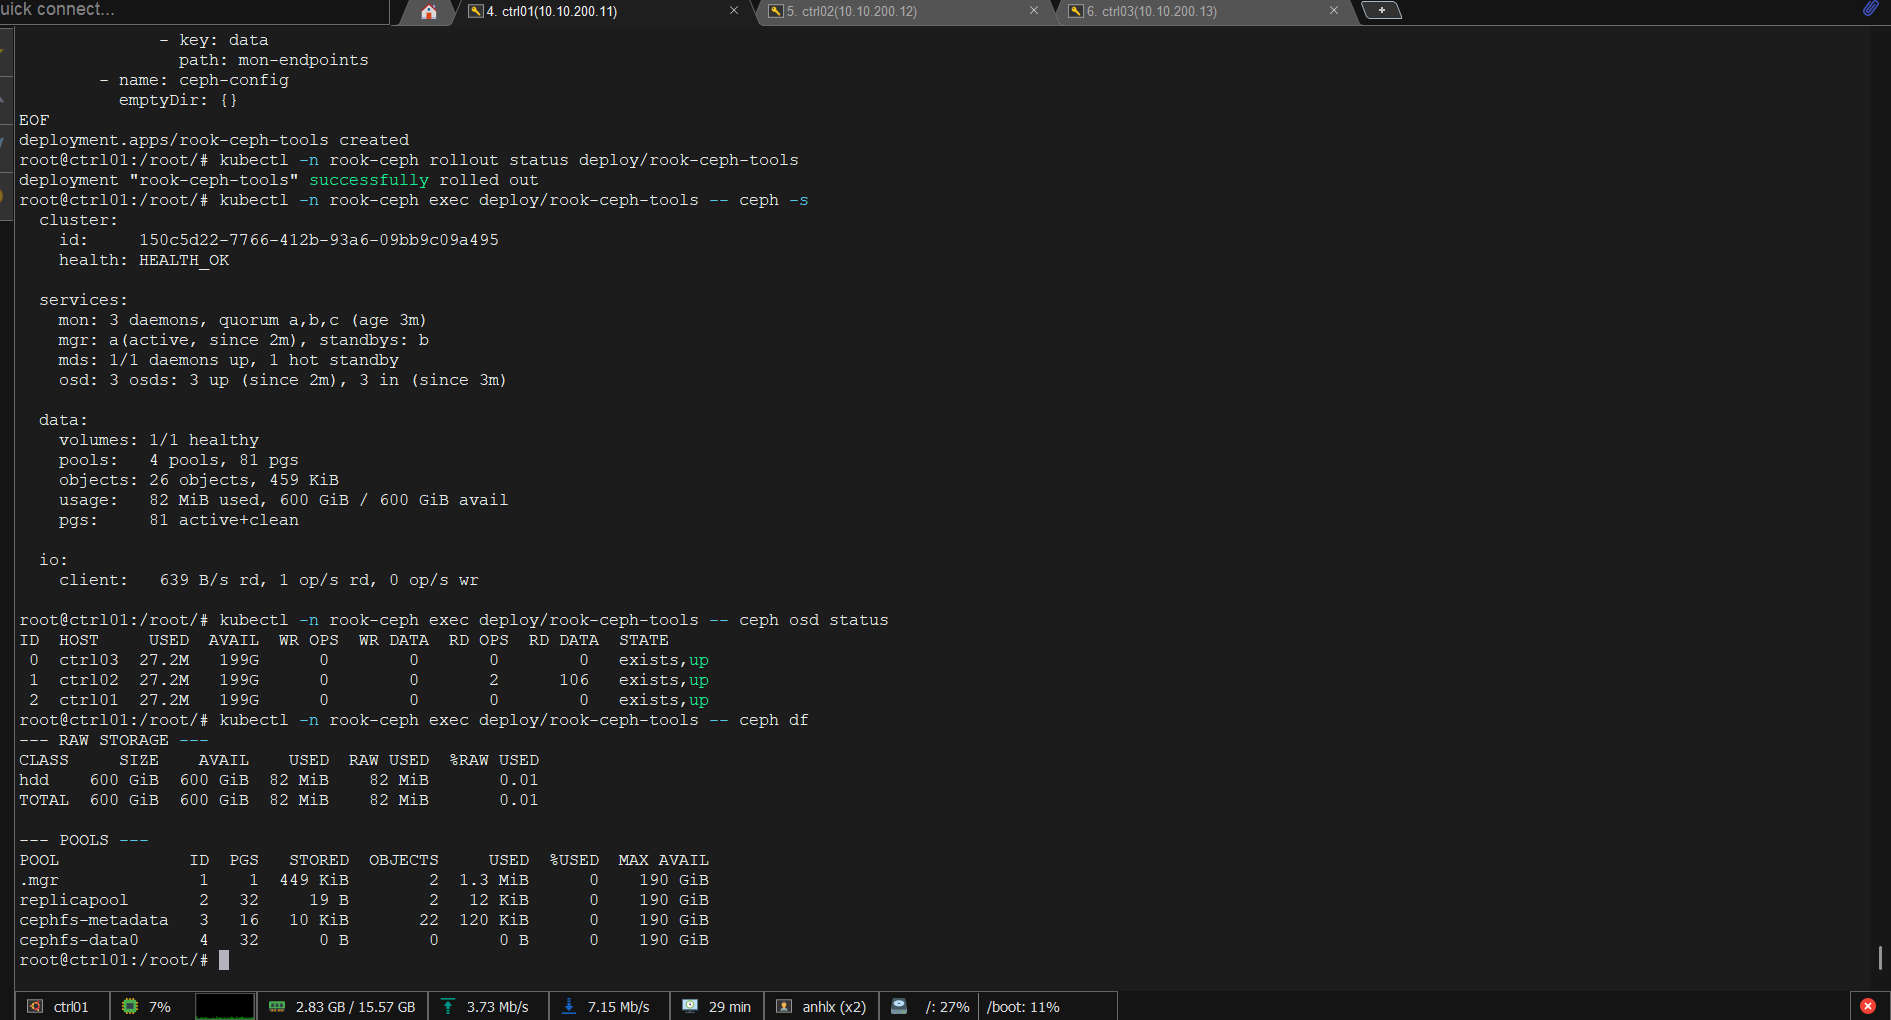
Task: Click the terminal vertical scrollbar handle
Action: [x=1880, y=957]
